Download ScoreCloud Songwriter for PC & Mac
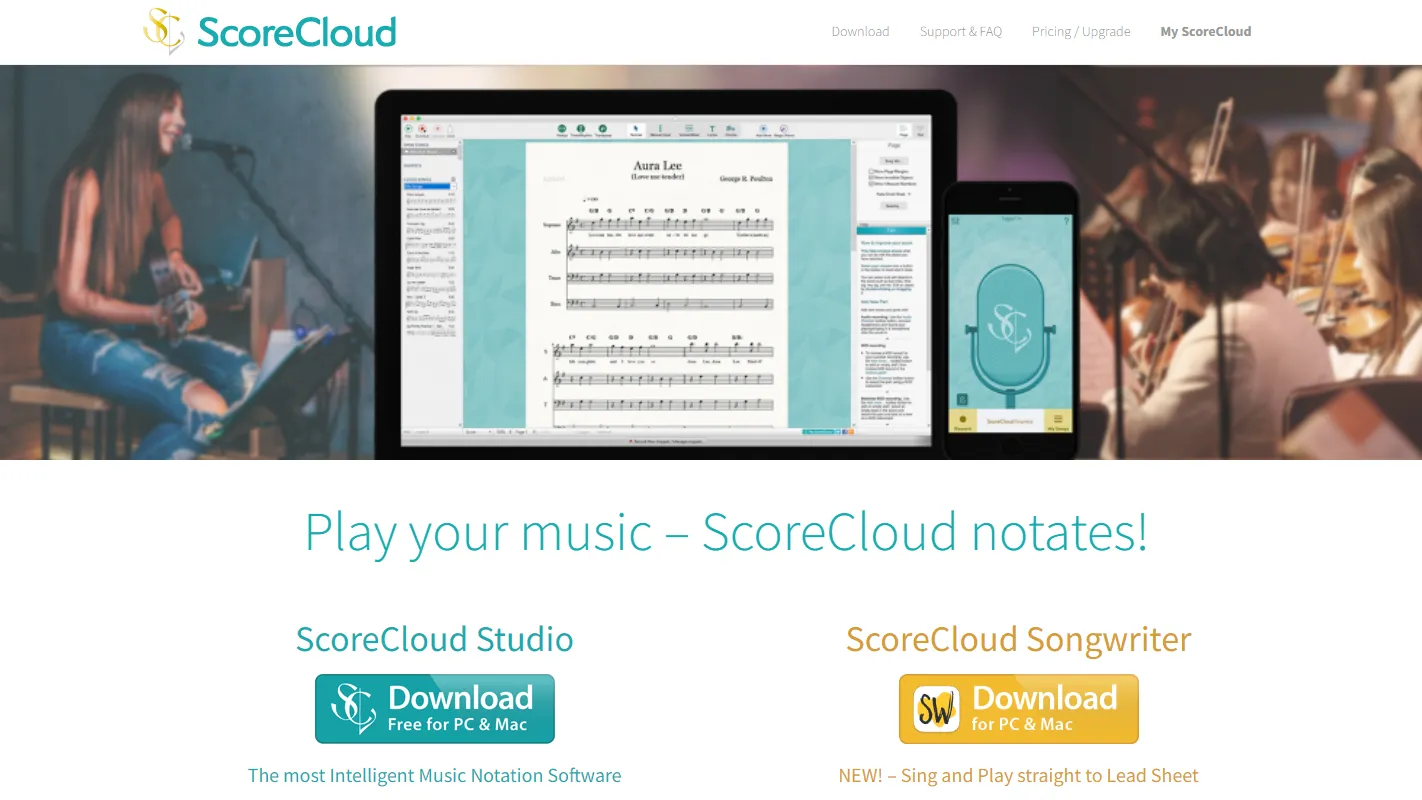1422x800 pixels. (x=1018, y=708)
